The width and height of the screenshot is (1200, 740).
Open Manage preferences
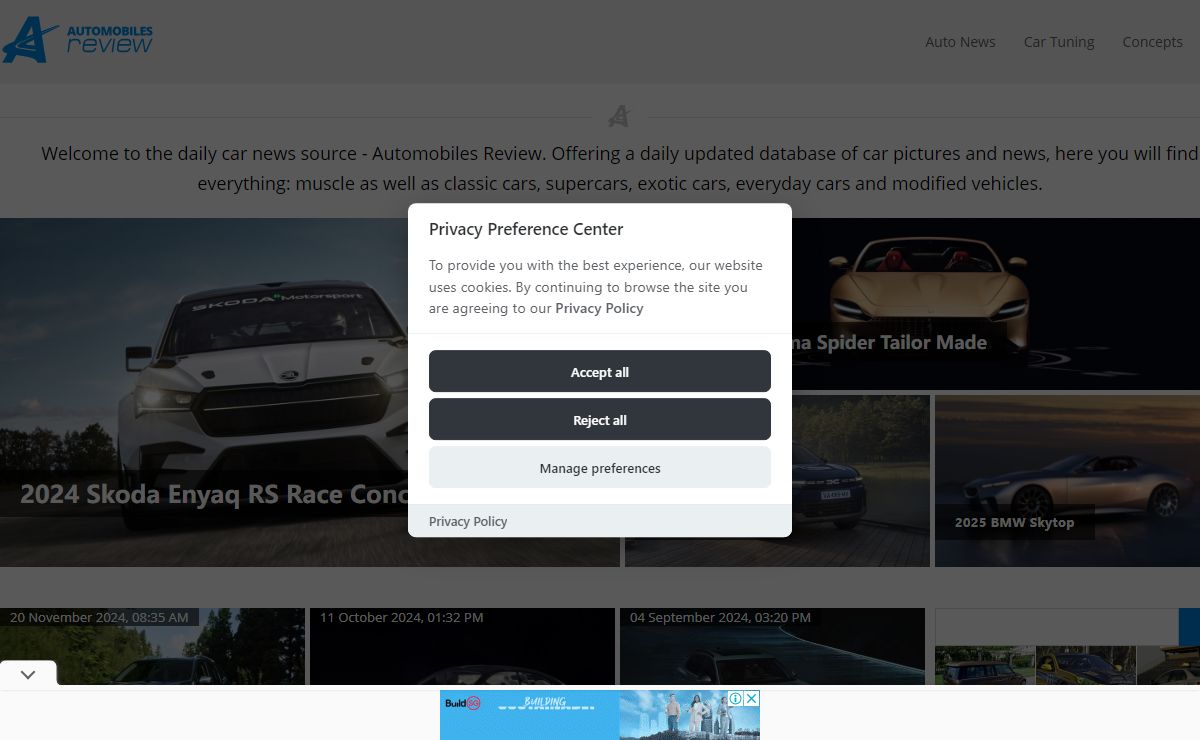pyautogui.click(x=600, y=467)
